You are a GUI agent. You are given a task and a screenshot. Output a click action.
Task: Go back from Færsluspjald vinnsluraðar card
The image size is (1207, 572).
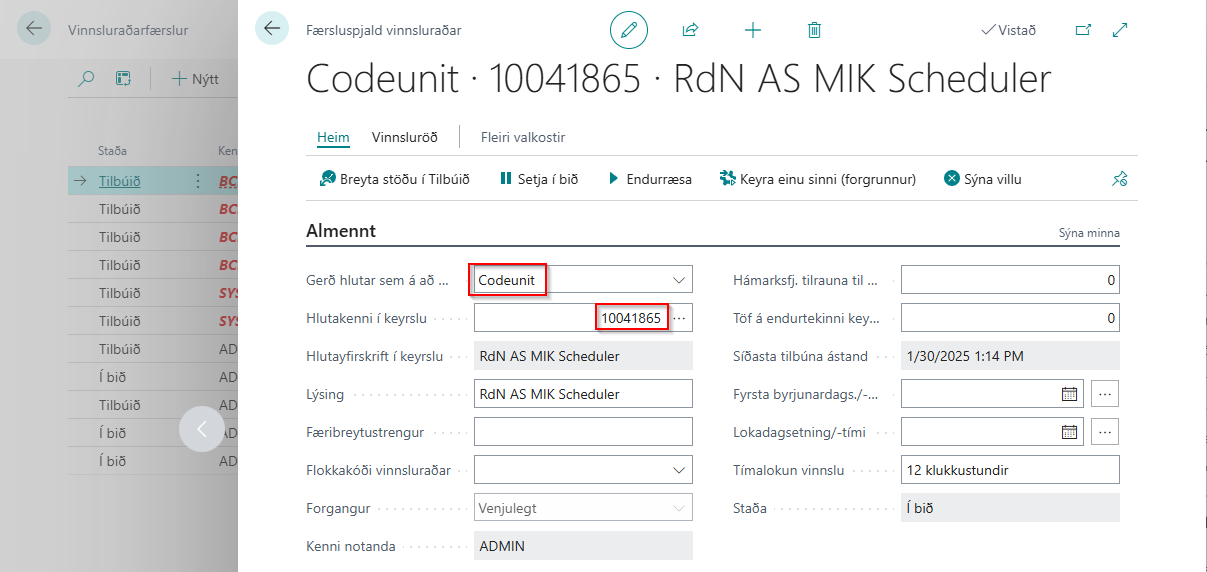pos(272,29)
